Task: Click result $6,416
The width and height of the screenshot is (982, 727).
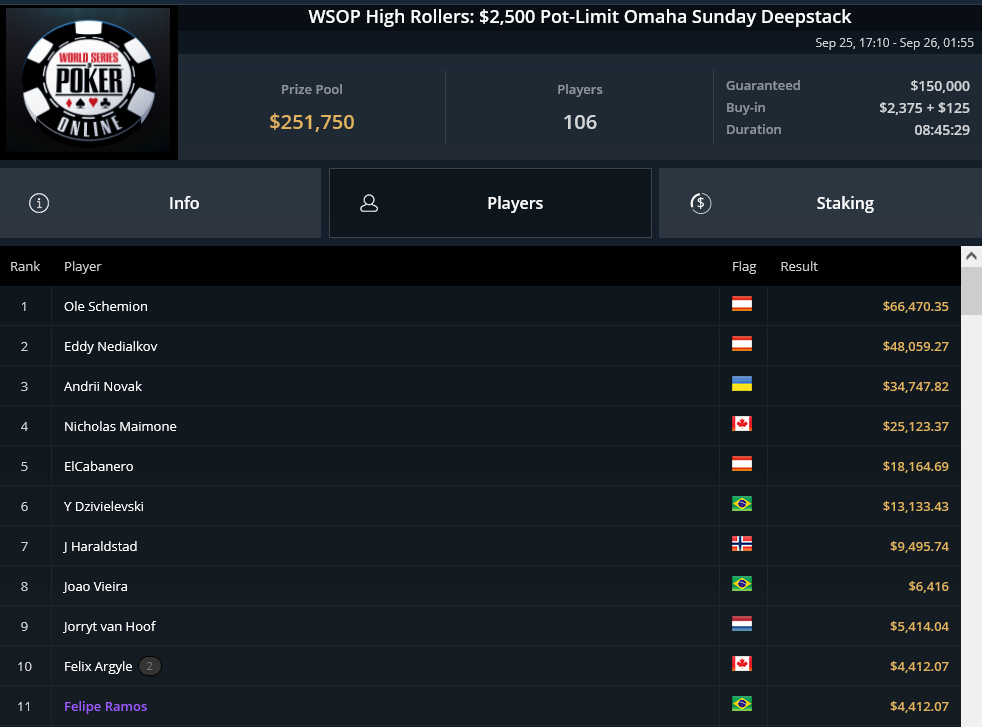Action: [929, 587]
